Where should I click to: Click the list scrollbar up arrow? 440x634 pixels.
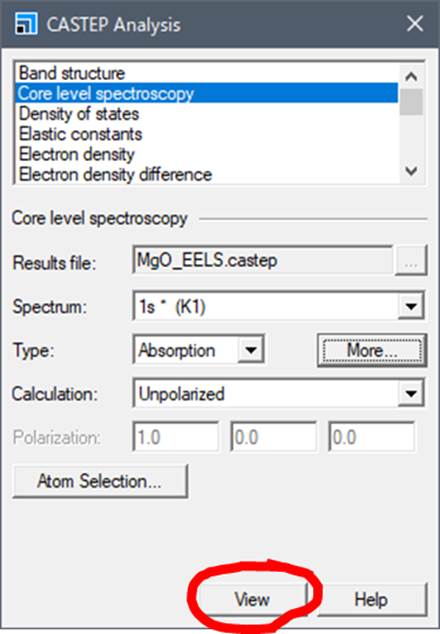click(411, 76)
